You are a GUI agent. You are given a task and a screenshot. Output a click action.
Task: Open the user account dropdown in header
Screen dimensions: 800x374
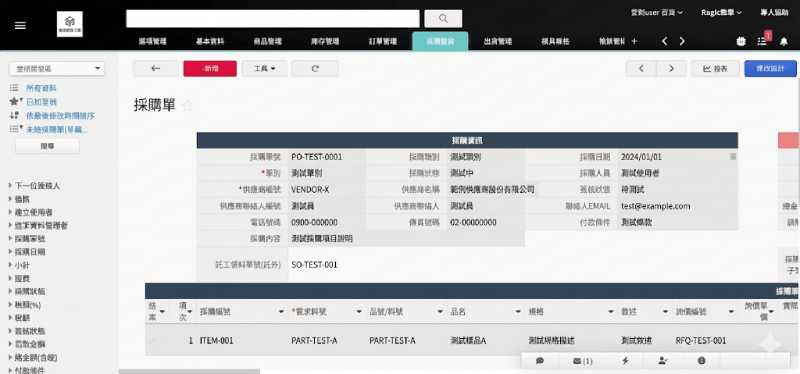tap(656, 13)
